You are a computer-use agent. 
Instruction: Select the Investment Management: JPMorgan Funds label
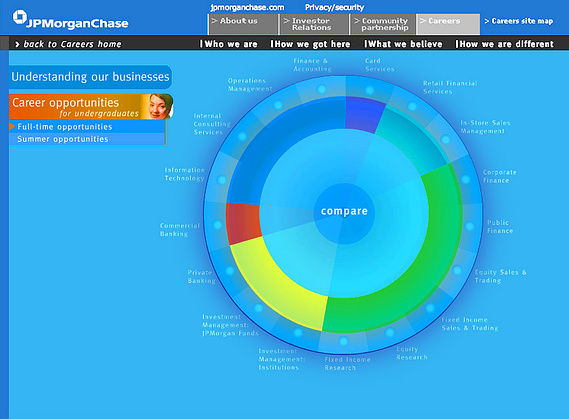230,325
